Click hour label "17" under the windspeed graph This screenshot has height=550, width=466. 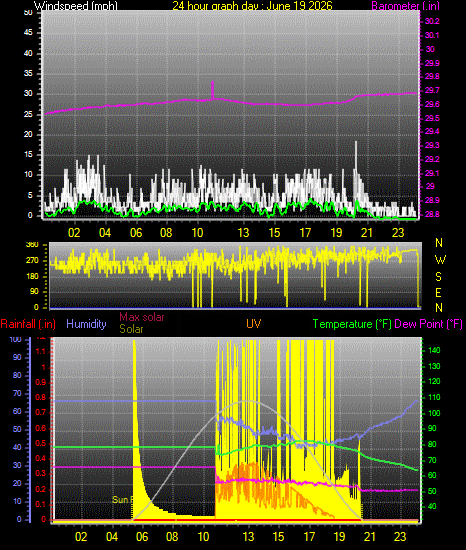tap(305, 233)
